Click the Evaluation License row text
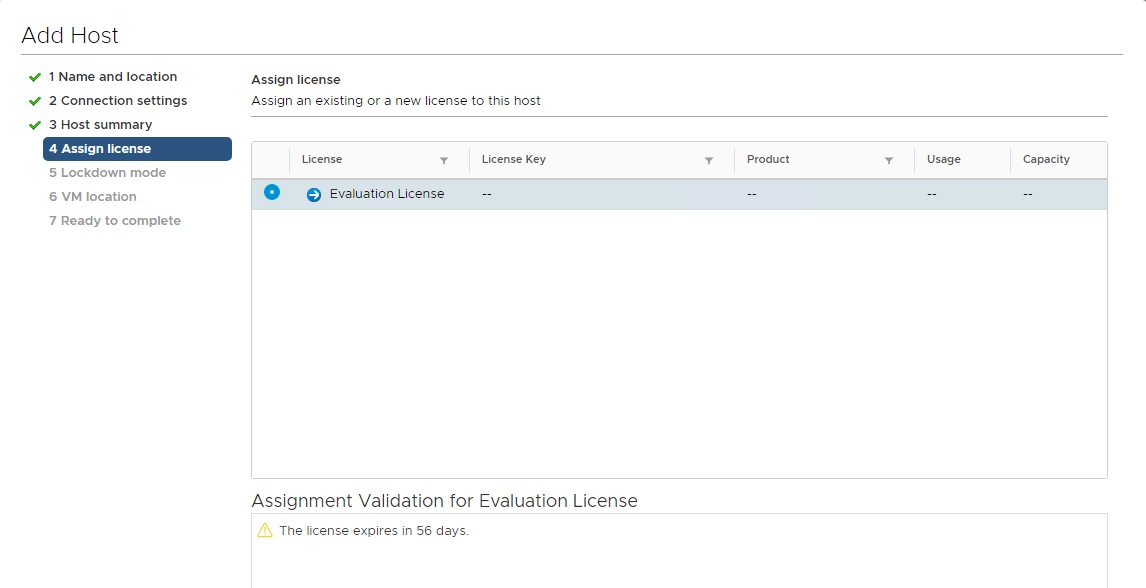The image size is (1146, 588). click(x=387, y=194)
